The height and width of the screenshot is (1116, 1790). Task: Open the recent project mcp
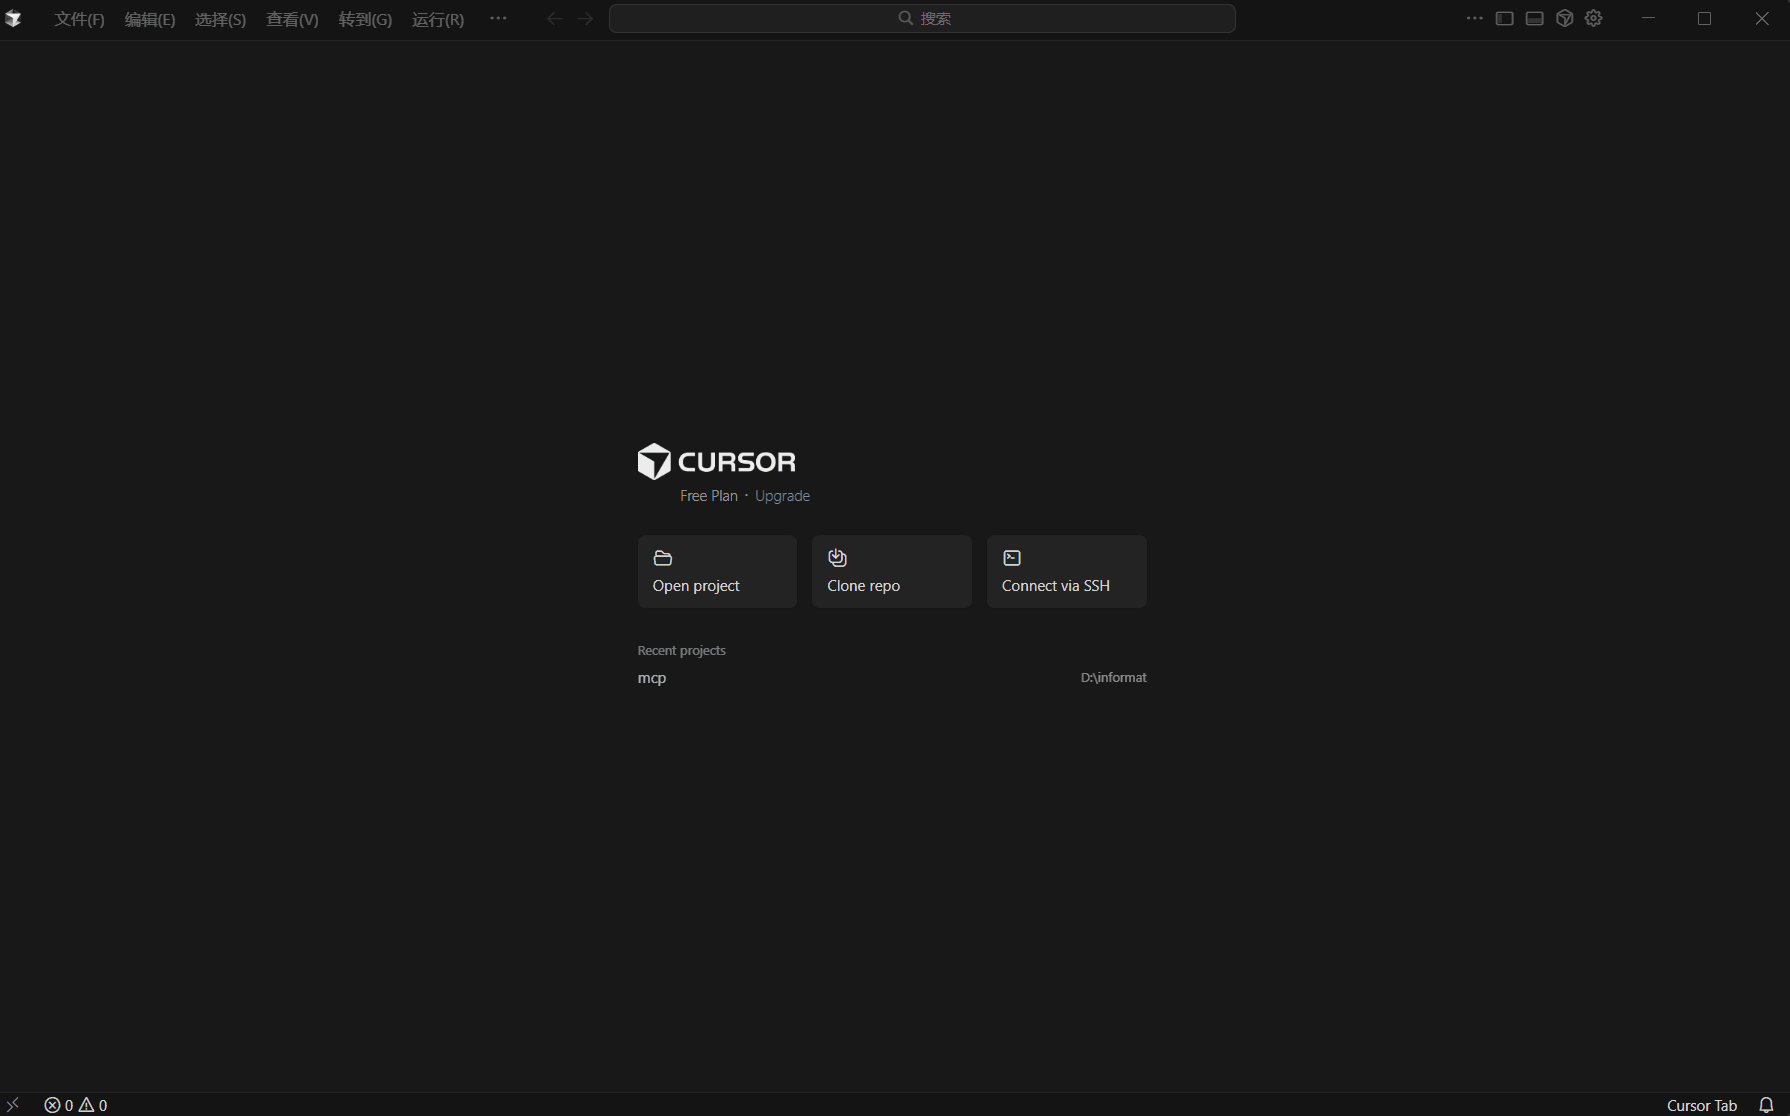[652, 677]
